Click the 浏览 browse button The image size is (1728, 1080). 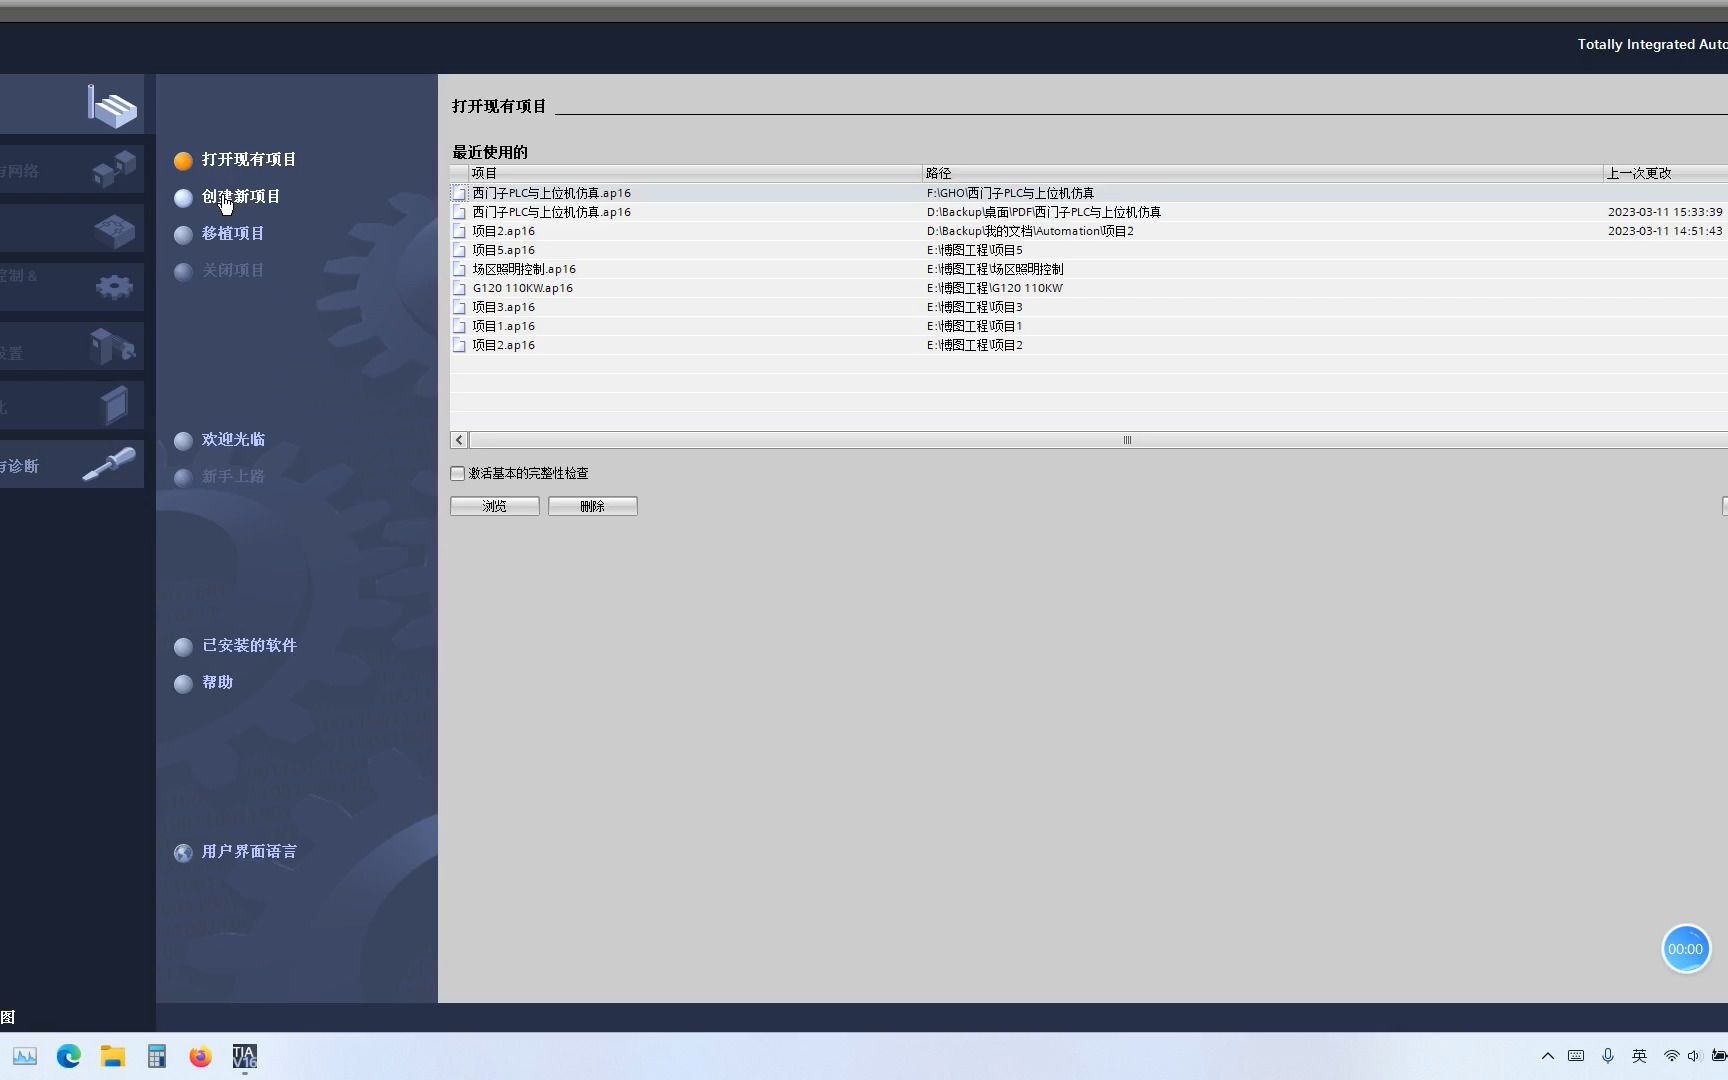click(495, 506)
